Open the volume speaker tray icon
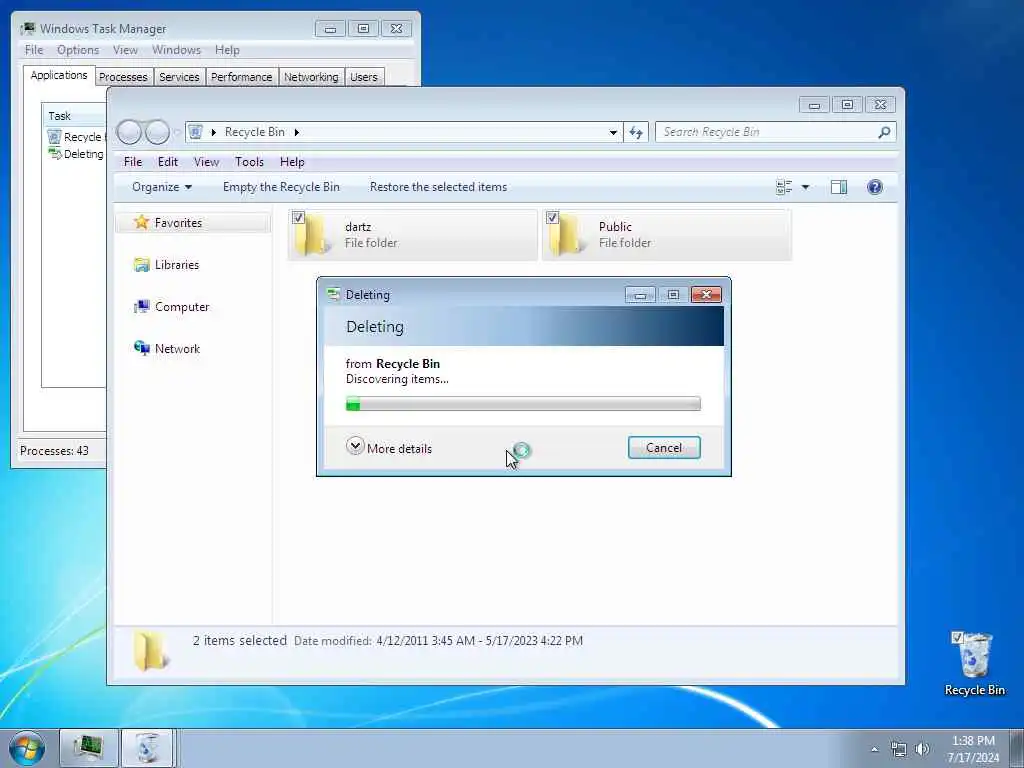1024x768 pixels. tap(922, 749)
